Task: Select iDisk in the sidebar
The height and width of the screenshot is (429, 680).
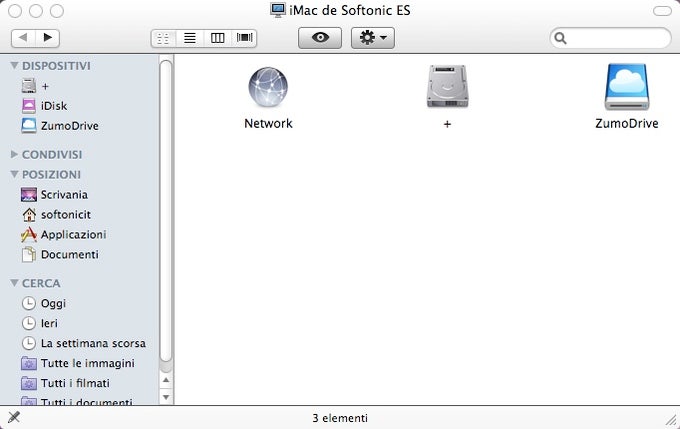Action: click(x=44, y=106)
